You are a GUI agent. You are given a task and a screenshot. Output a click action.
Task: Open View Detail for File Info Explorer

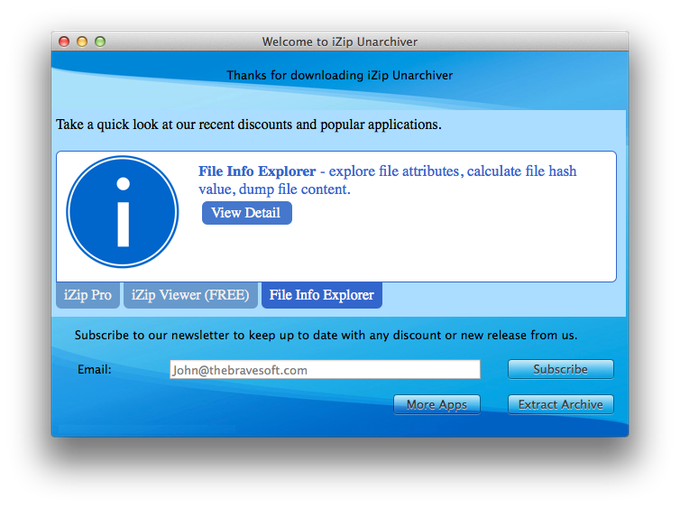[x=246, y=213]
